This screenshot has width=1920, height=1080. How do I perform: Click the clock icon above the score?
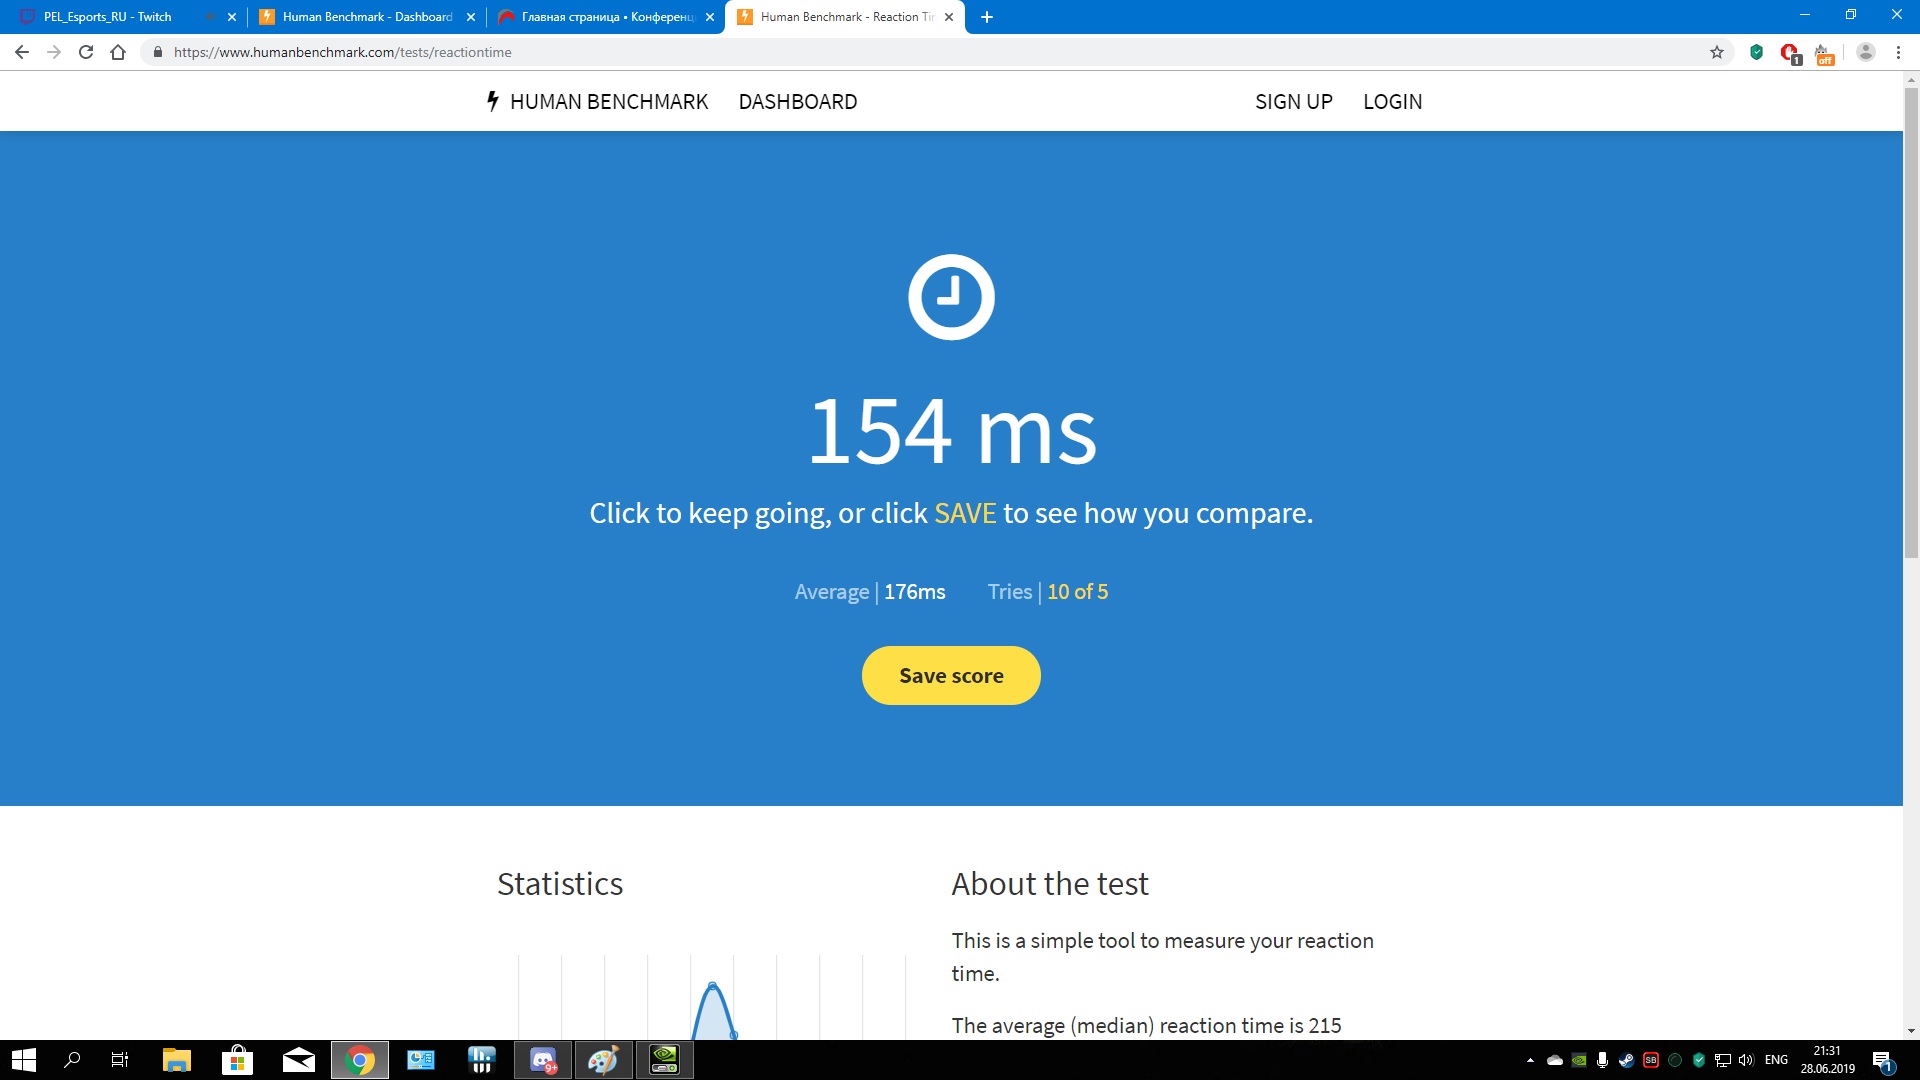coord(950,297)
